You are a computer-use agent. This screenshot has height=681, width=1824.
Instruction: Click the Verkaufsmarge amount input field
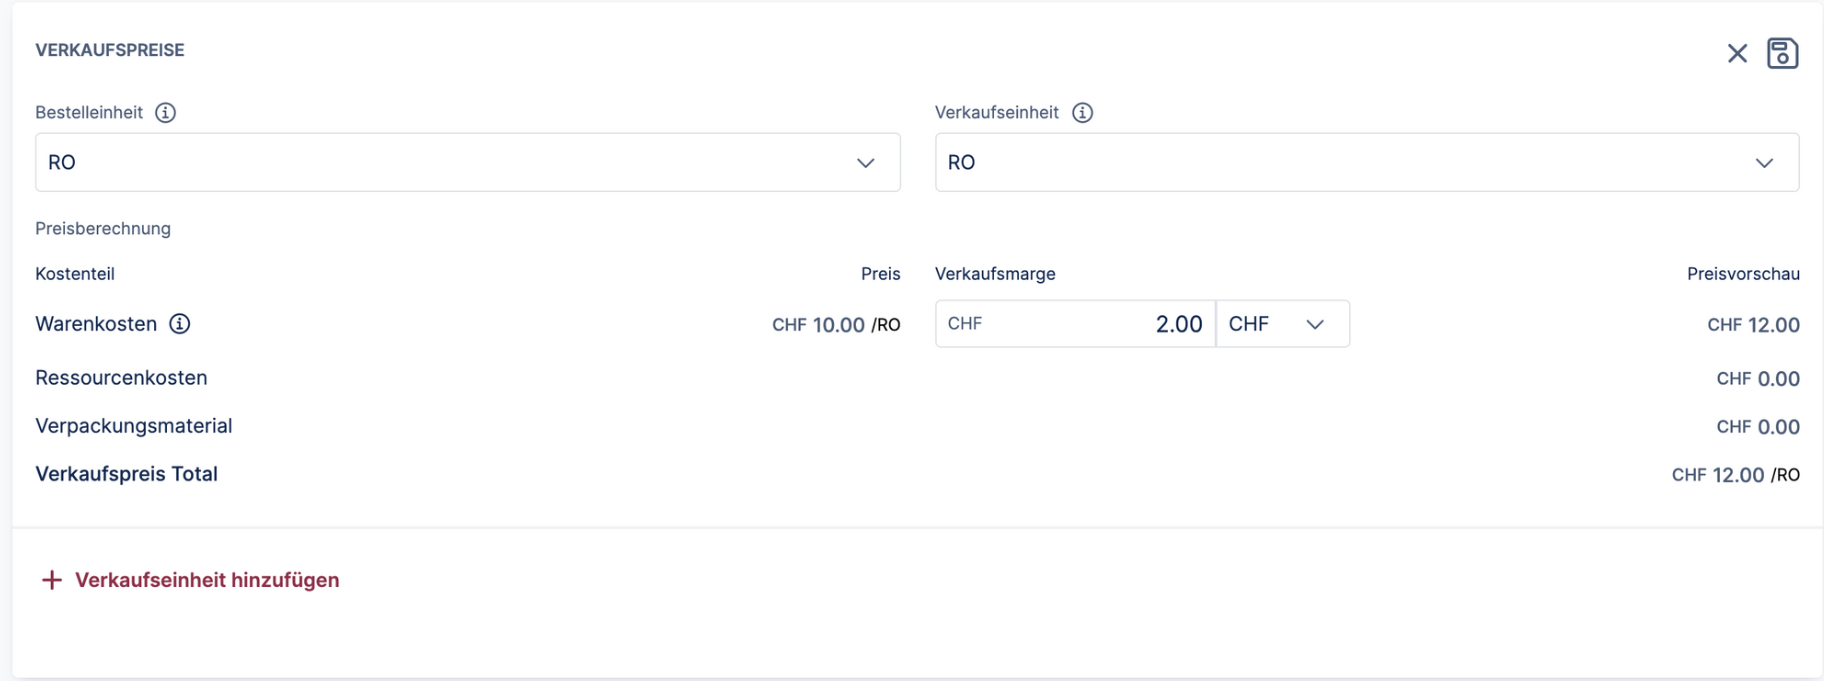(x=1075, y=324)
